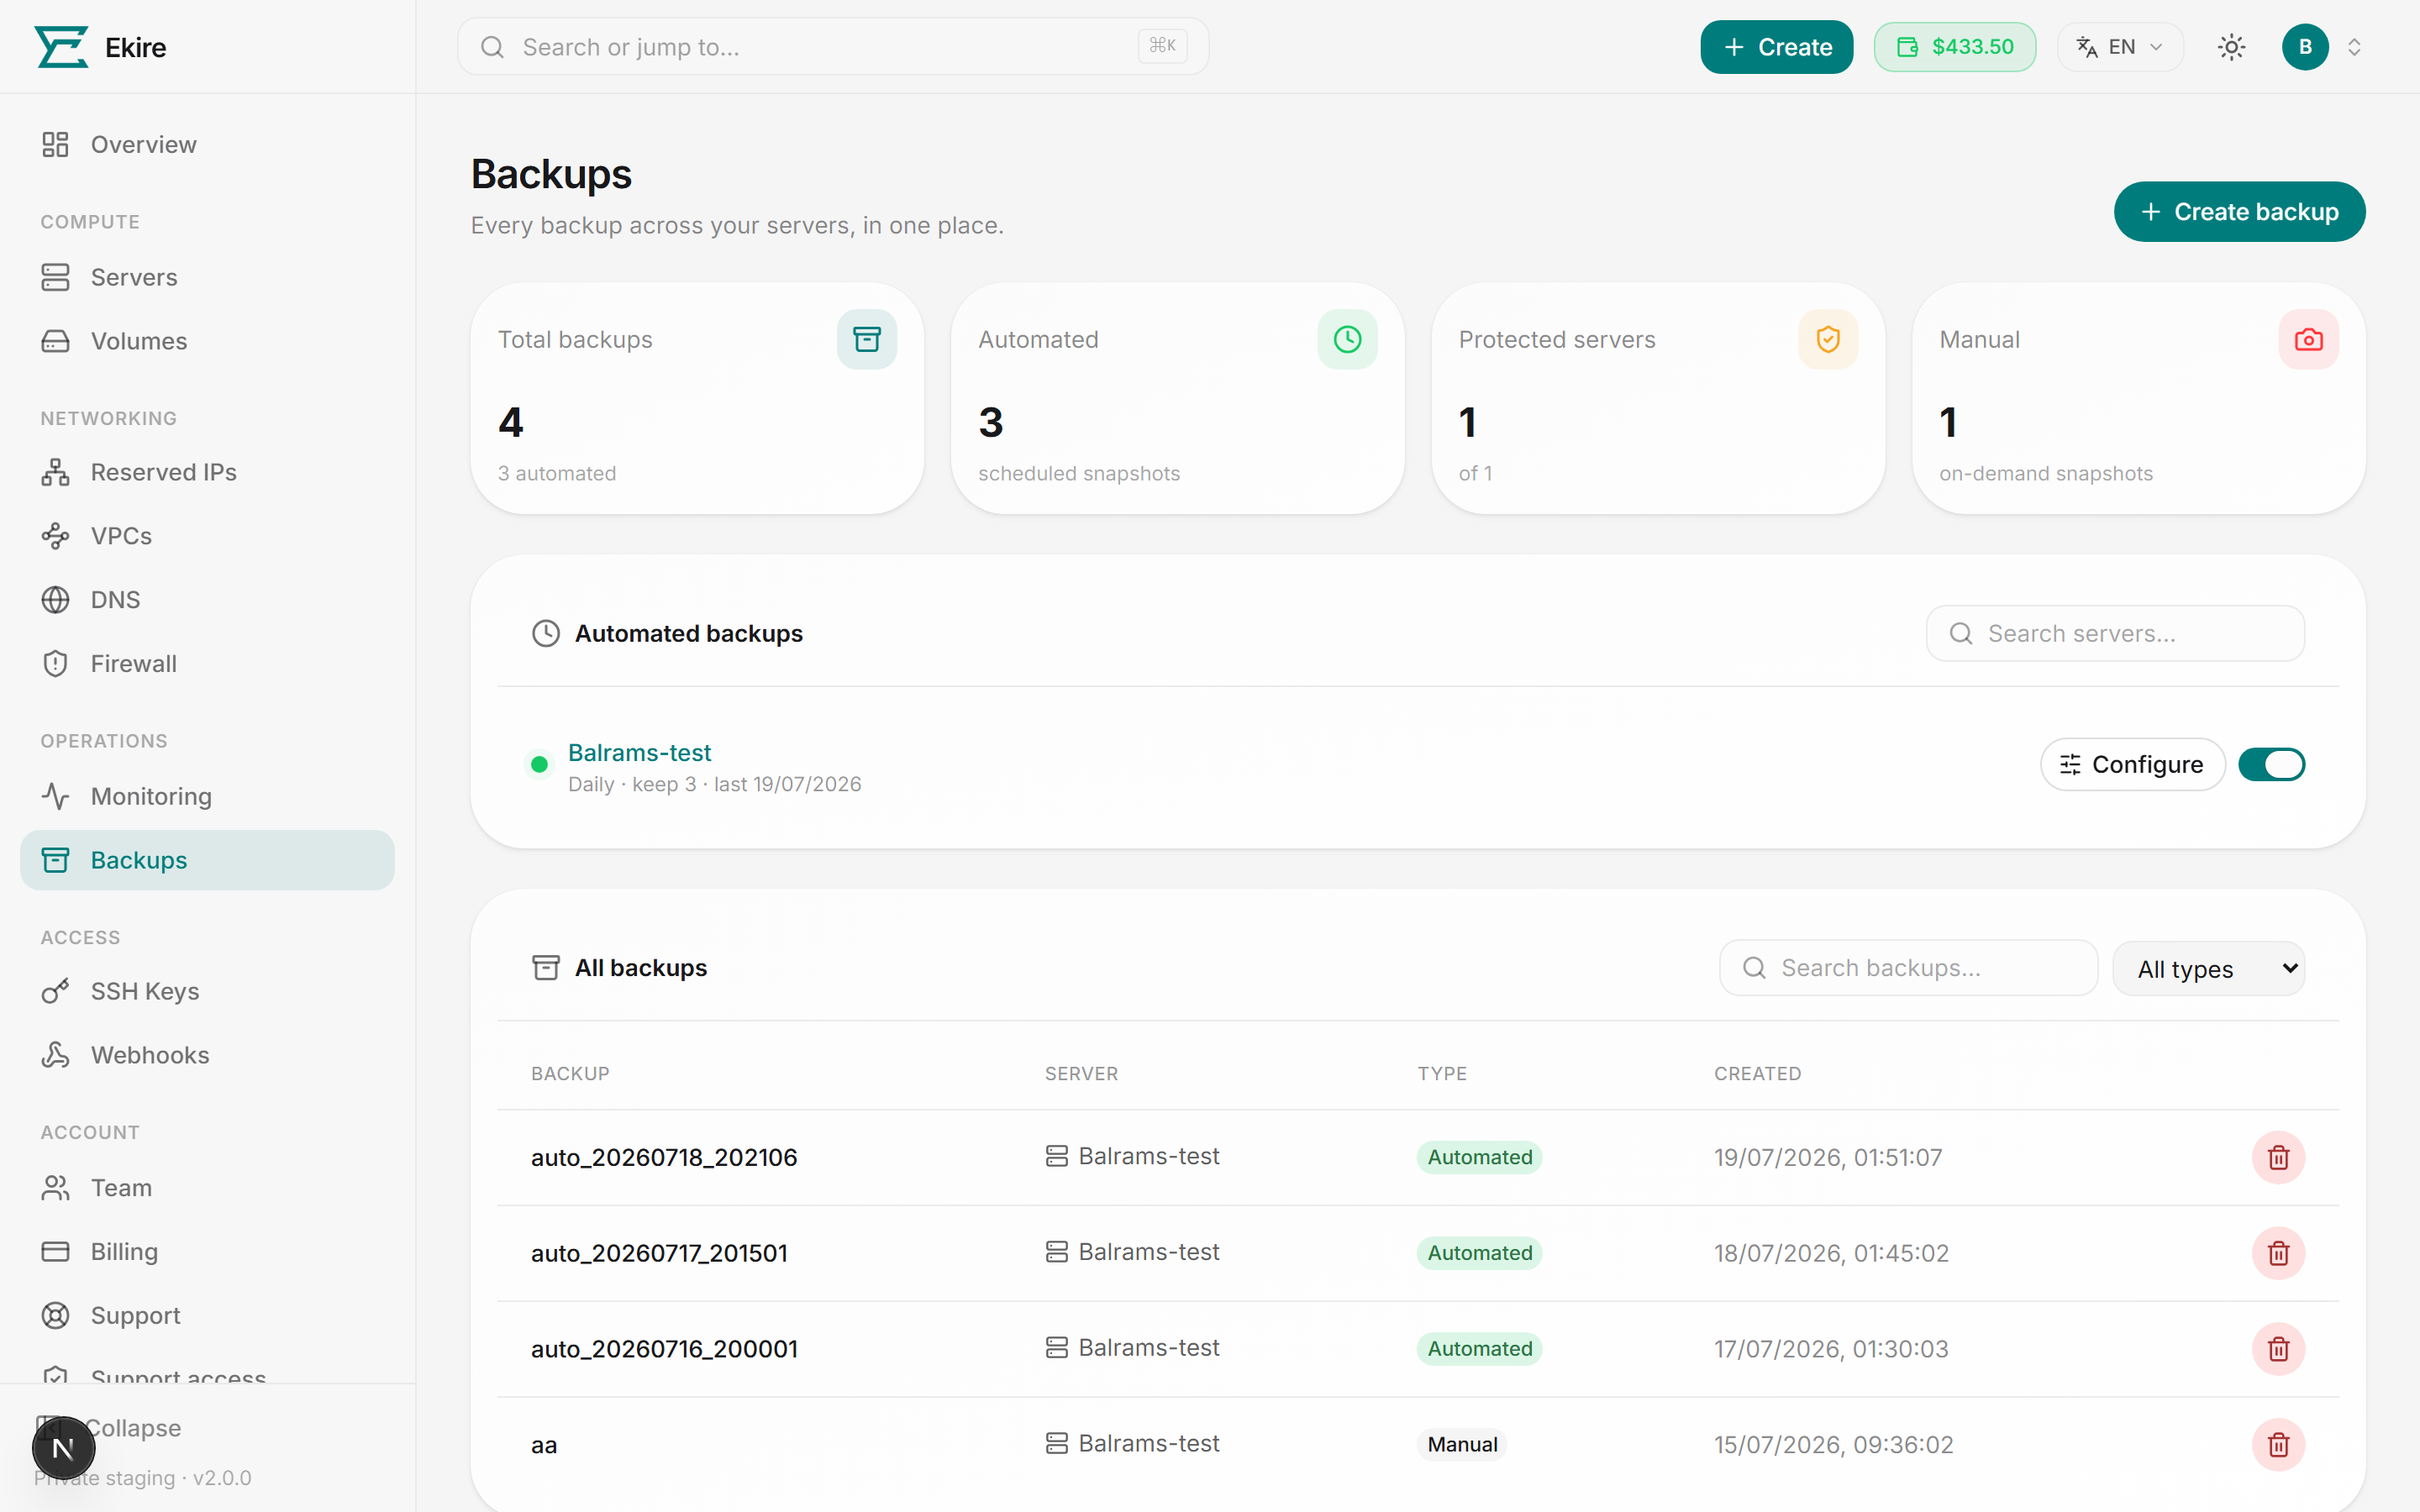The image size is (2420, 1512).
Task: Click Create backup button
Action: [x=2239, y=212]
